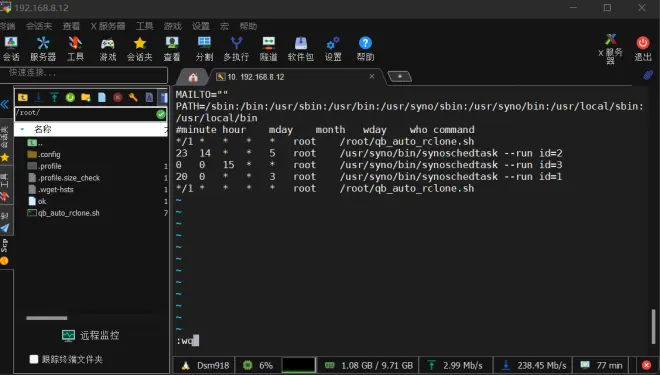Click the Dsm918 status bar entry
Image resolution: width=660 pixels, height=375 pixels.
(205, 365)
